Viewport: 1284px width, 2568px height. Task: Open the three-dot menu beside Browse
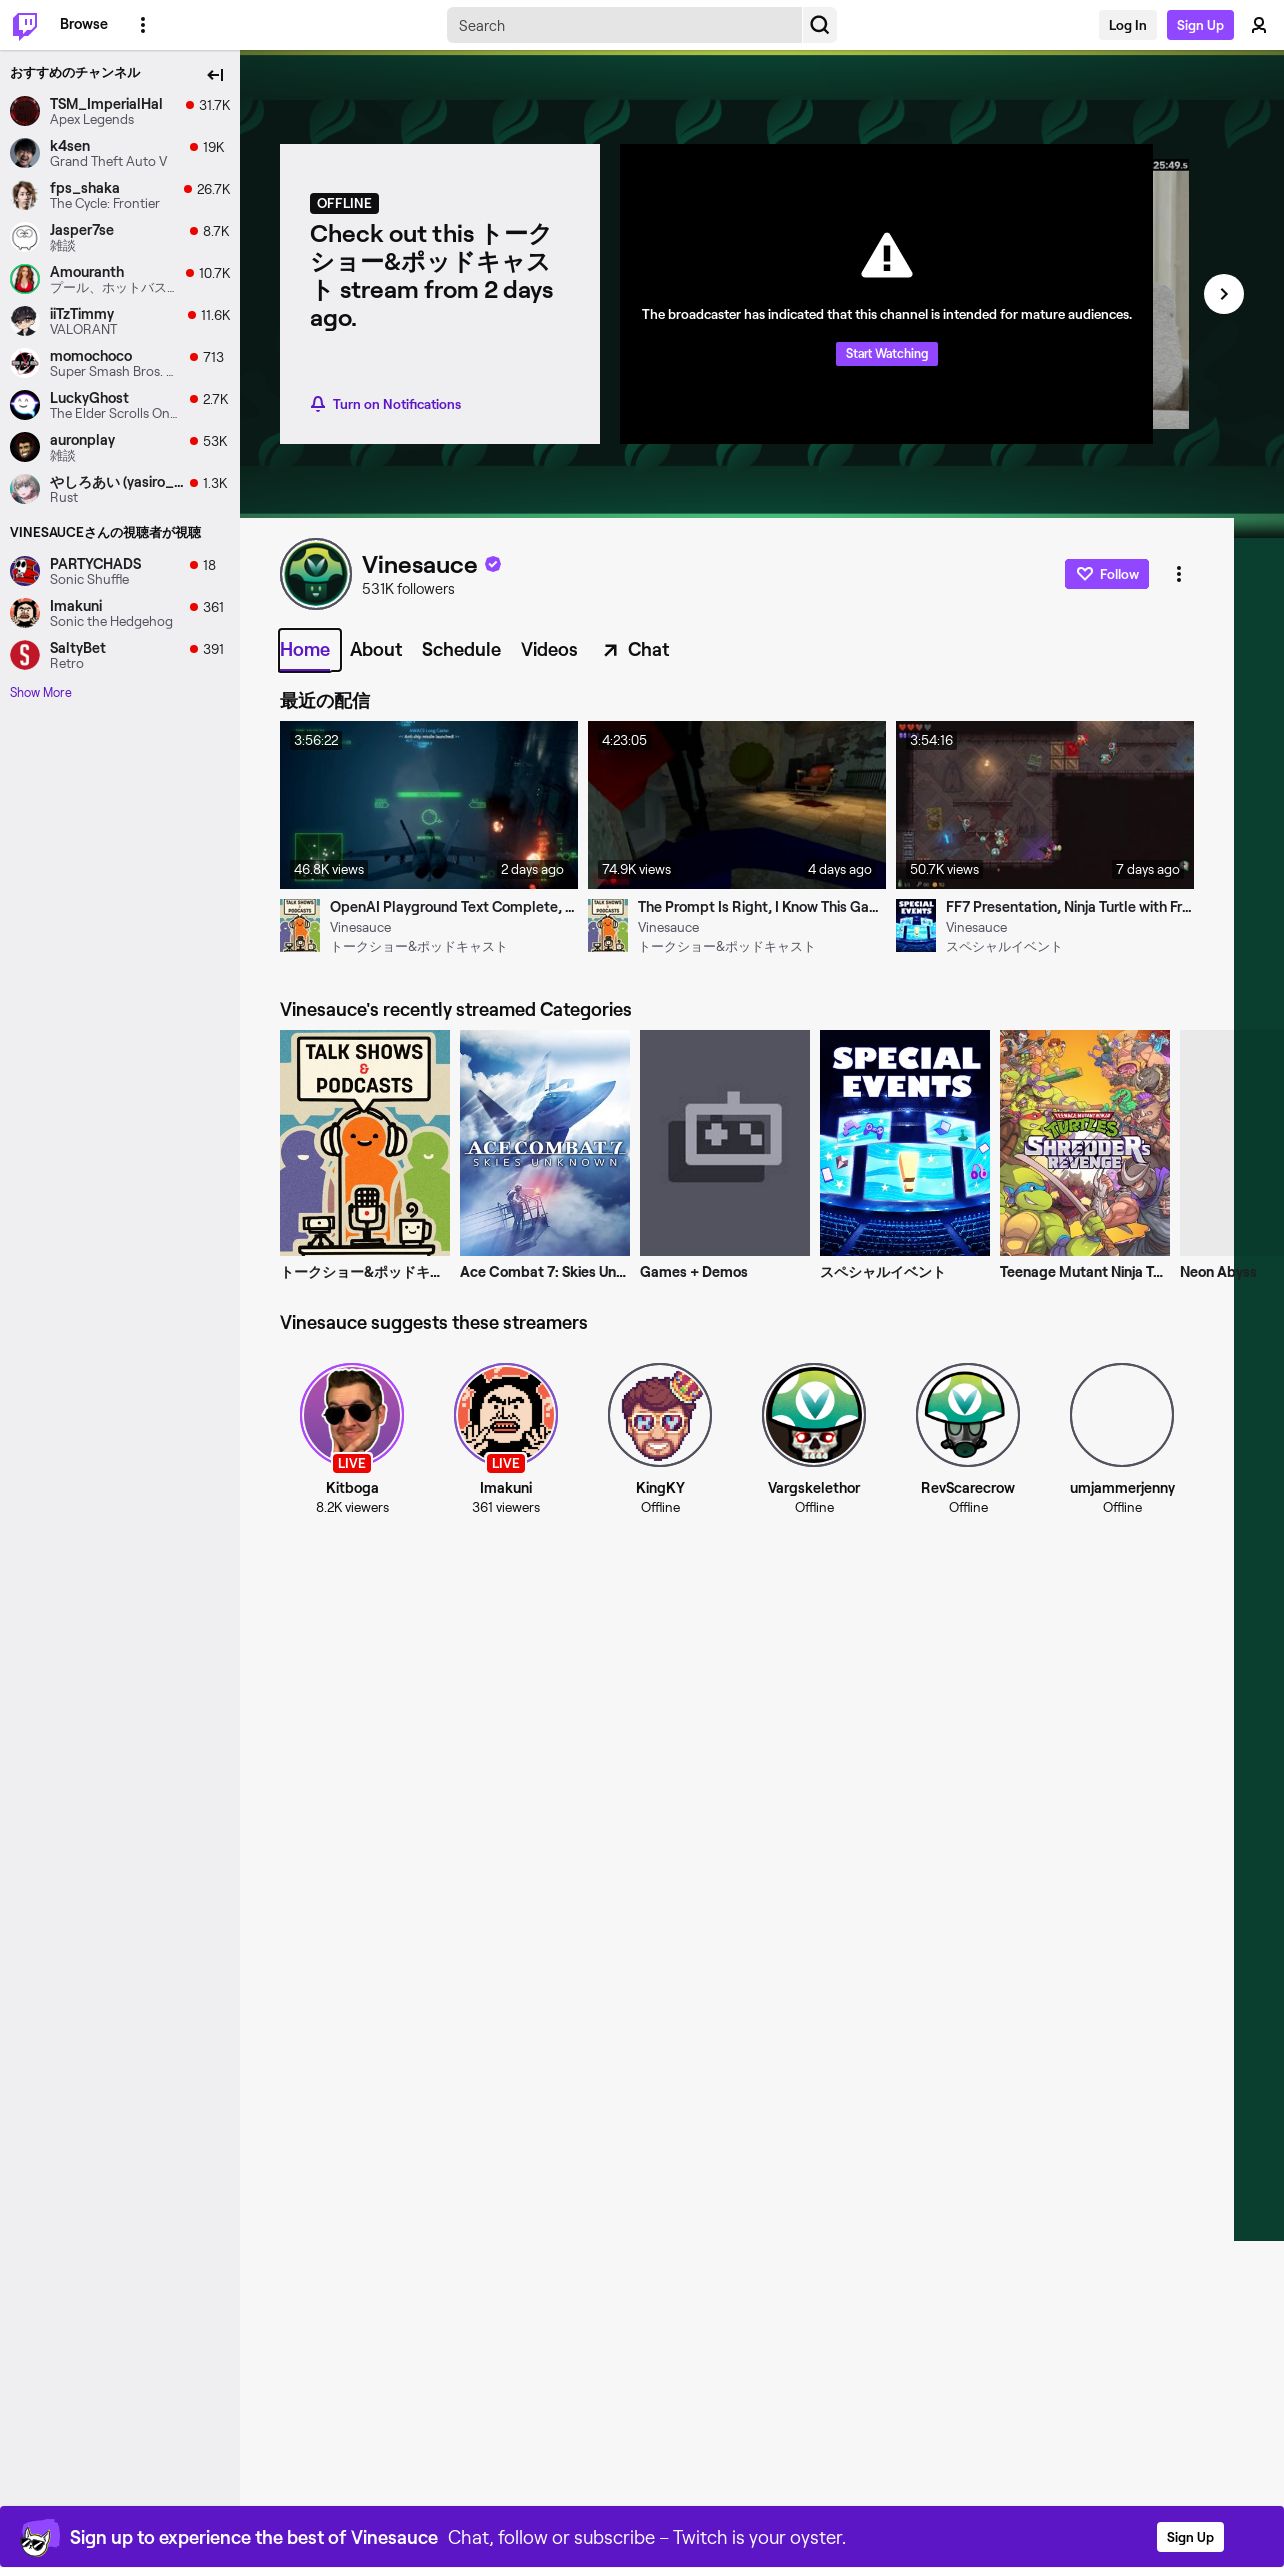pos(143,25)
